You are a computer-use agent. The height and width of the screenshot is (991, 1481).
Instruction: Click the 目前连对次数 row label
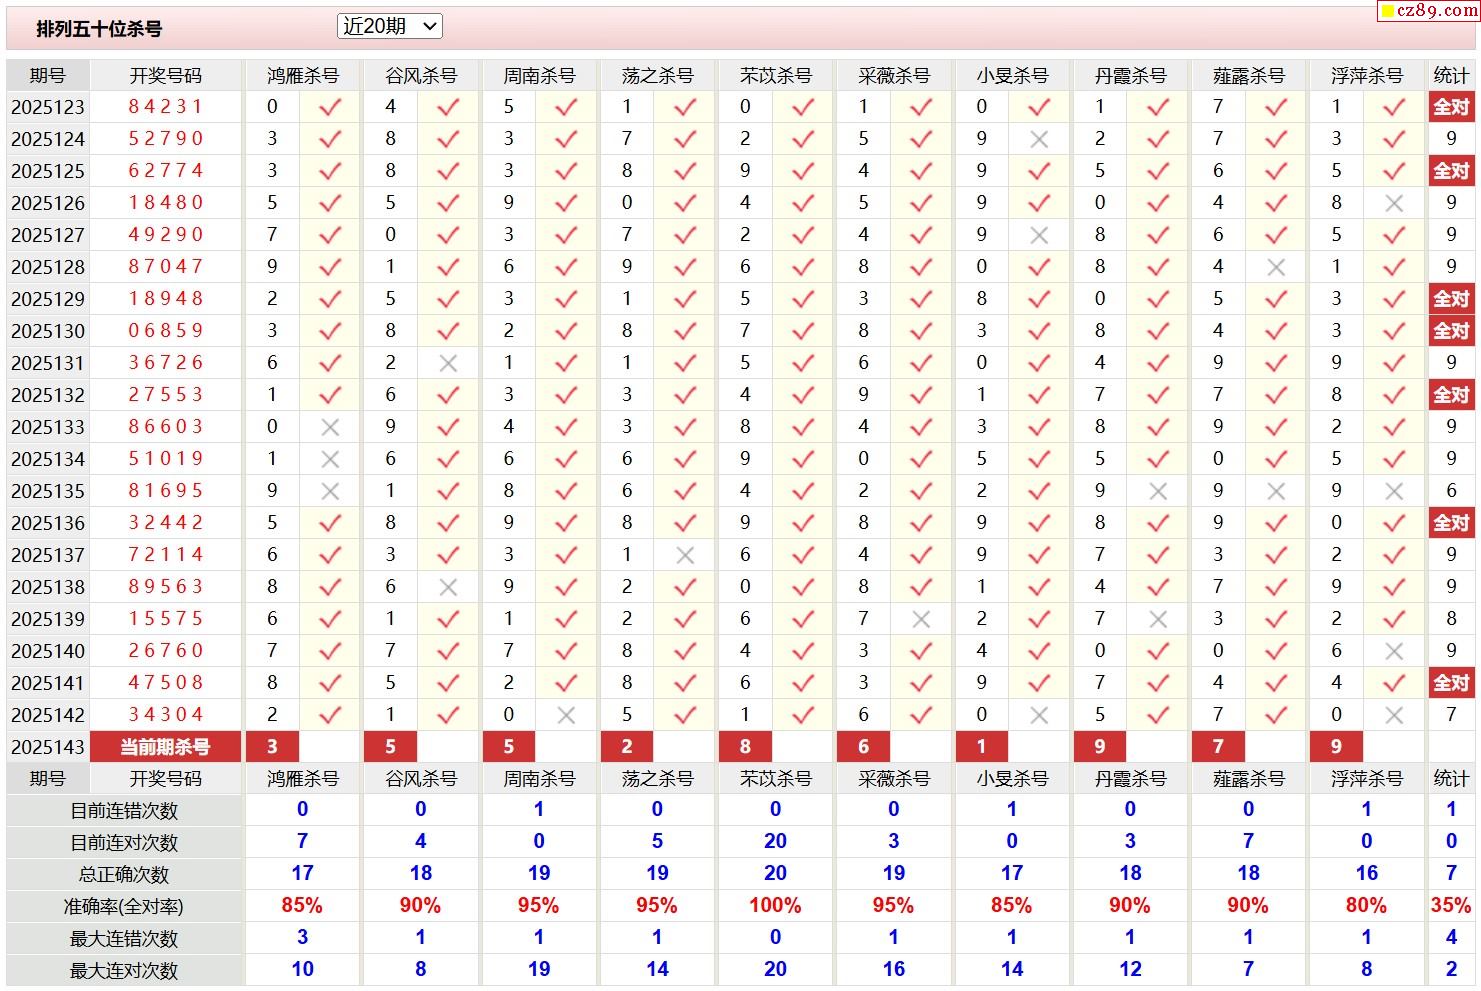124,843
